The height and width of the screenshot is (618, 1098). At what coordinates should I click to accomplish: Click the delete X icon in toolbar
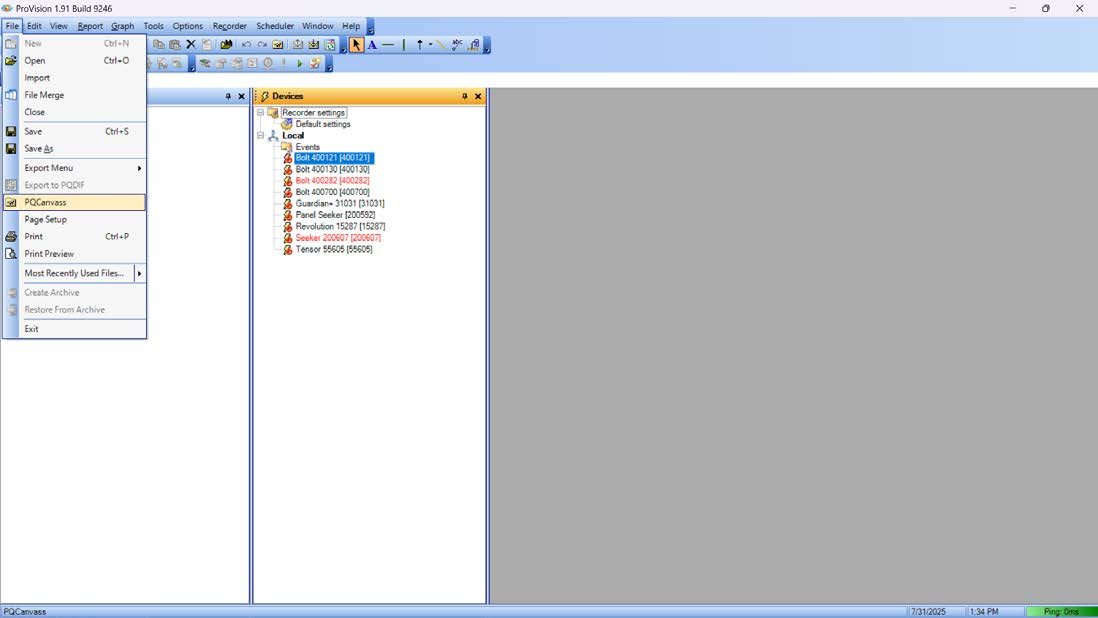pyautogui.click(x=191, y=45)
